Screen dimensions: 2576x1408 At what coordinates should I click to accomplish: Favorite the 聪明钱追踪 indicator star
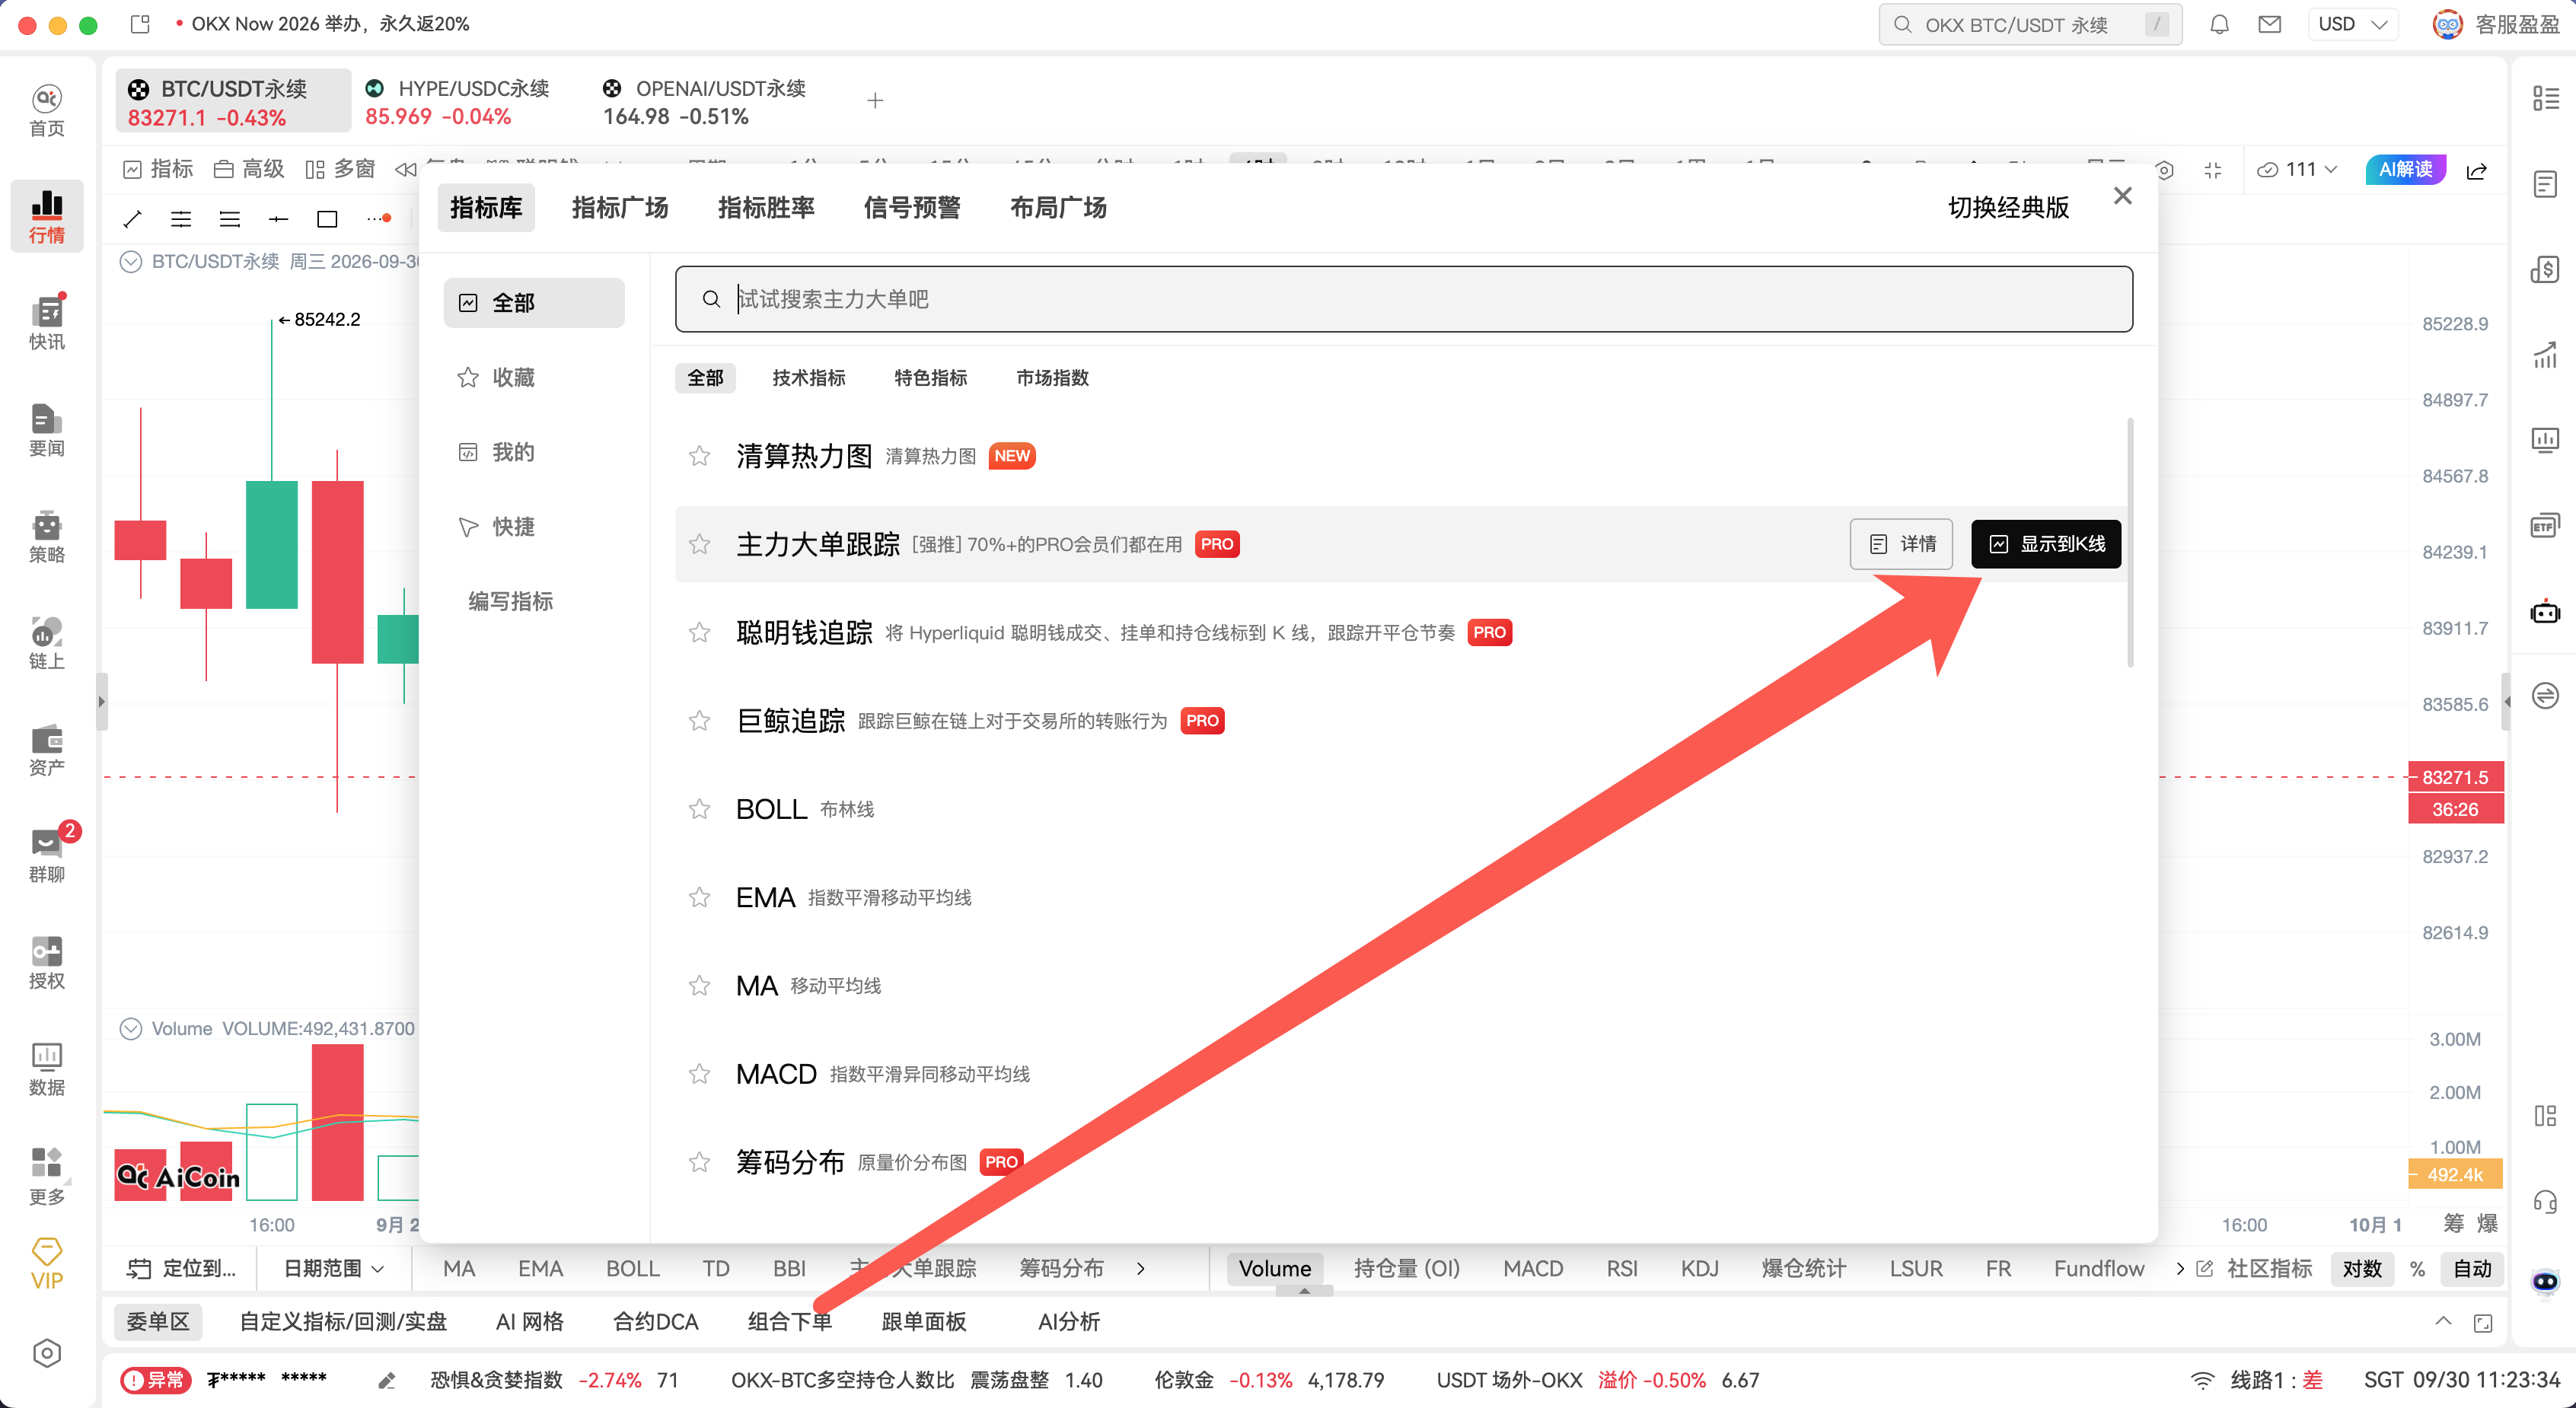pos(699,633)
